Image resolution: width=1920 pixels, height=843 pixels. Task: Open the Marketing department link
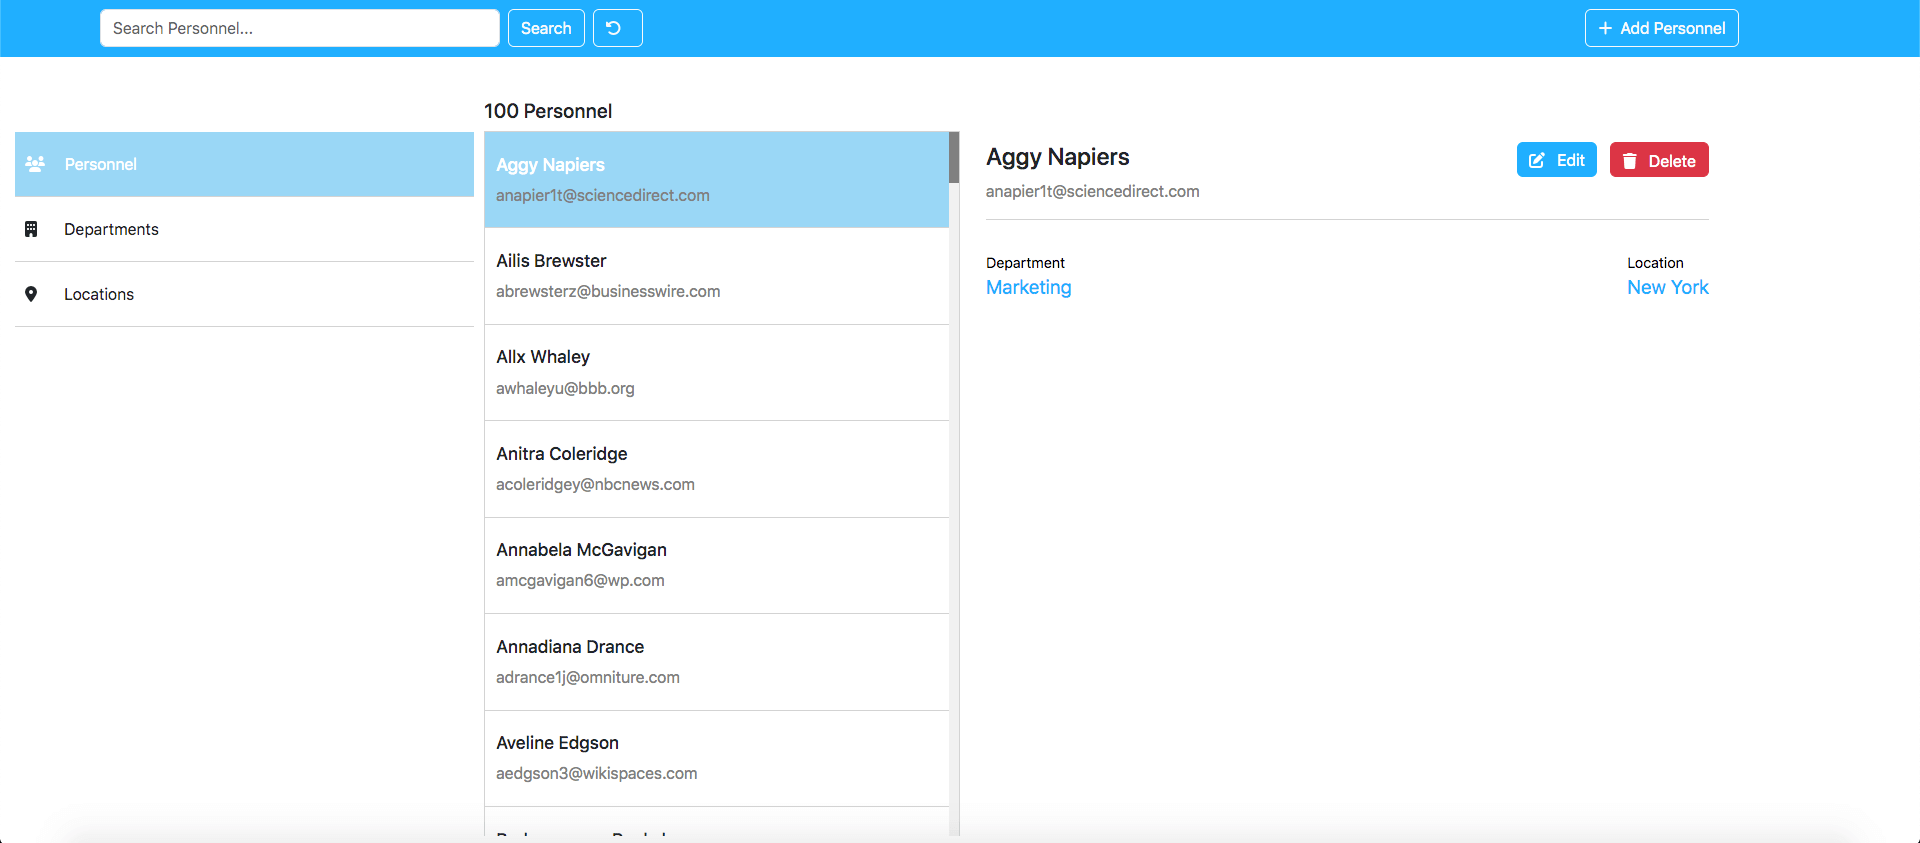(1028, 287)
